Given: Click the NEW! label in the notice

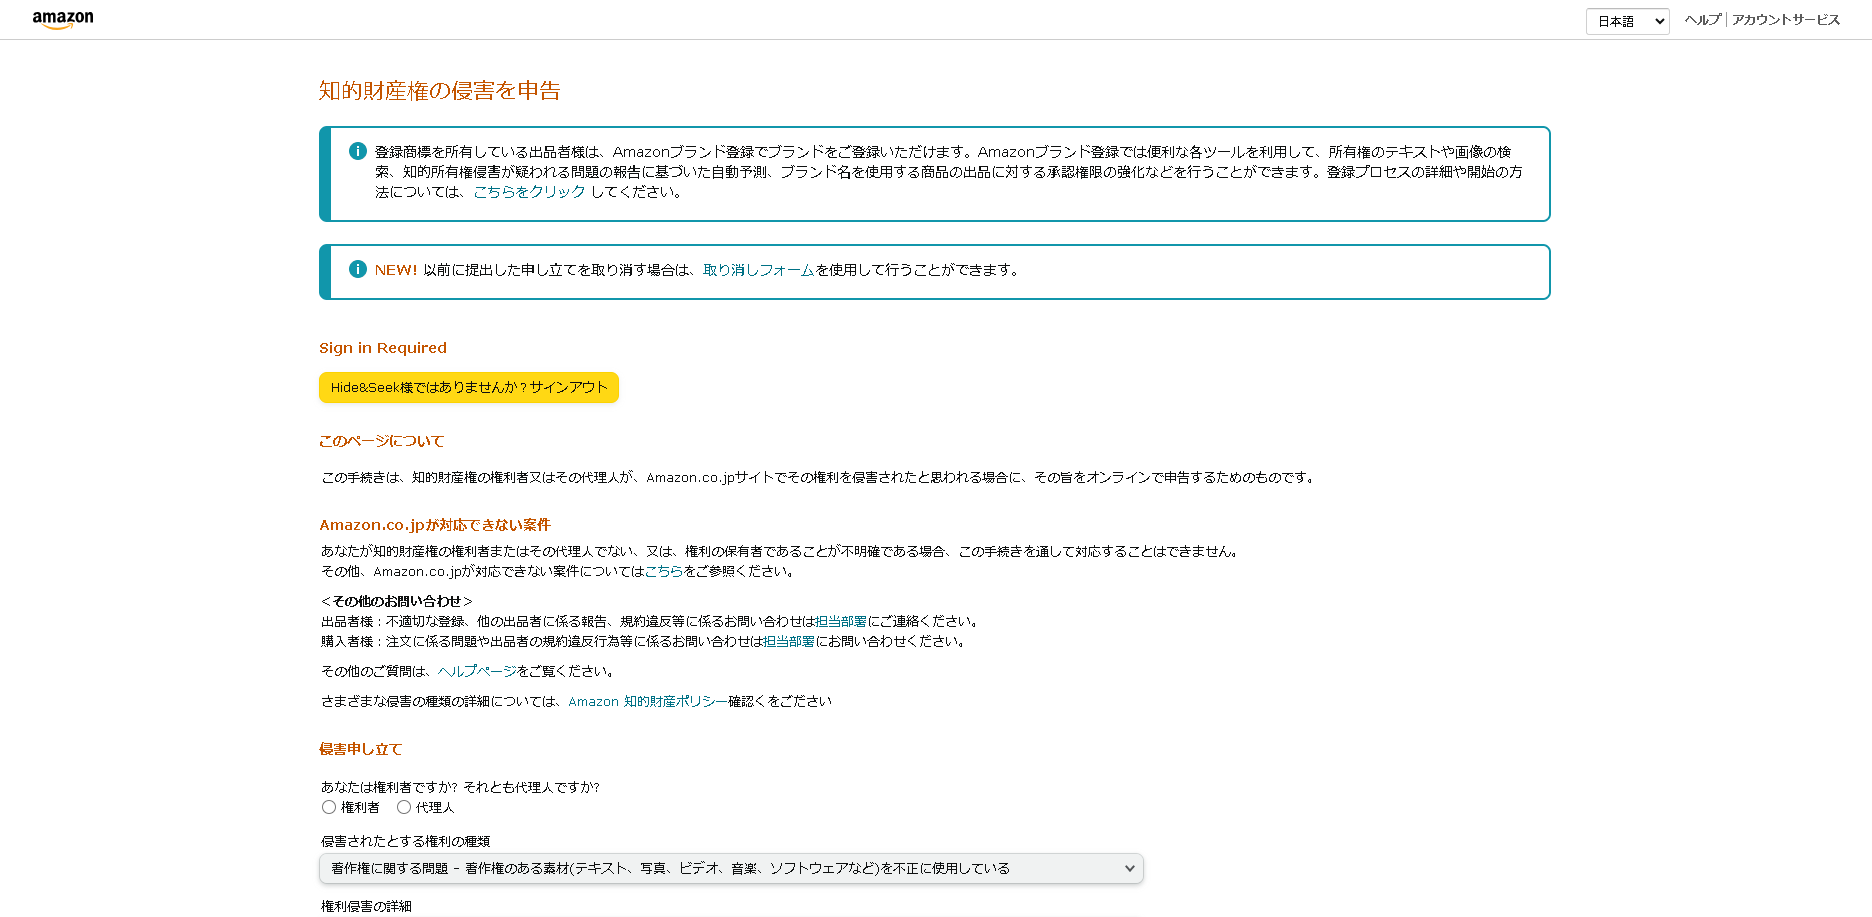Looking at the screenshot, I should 396,270.
